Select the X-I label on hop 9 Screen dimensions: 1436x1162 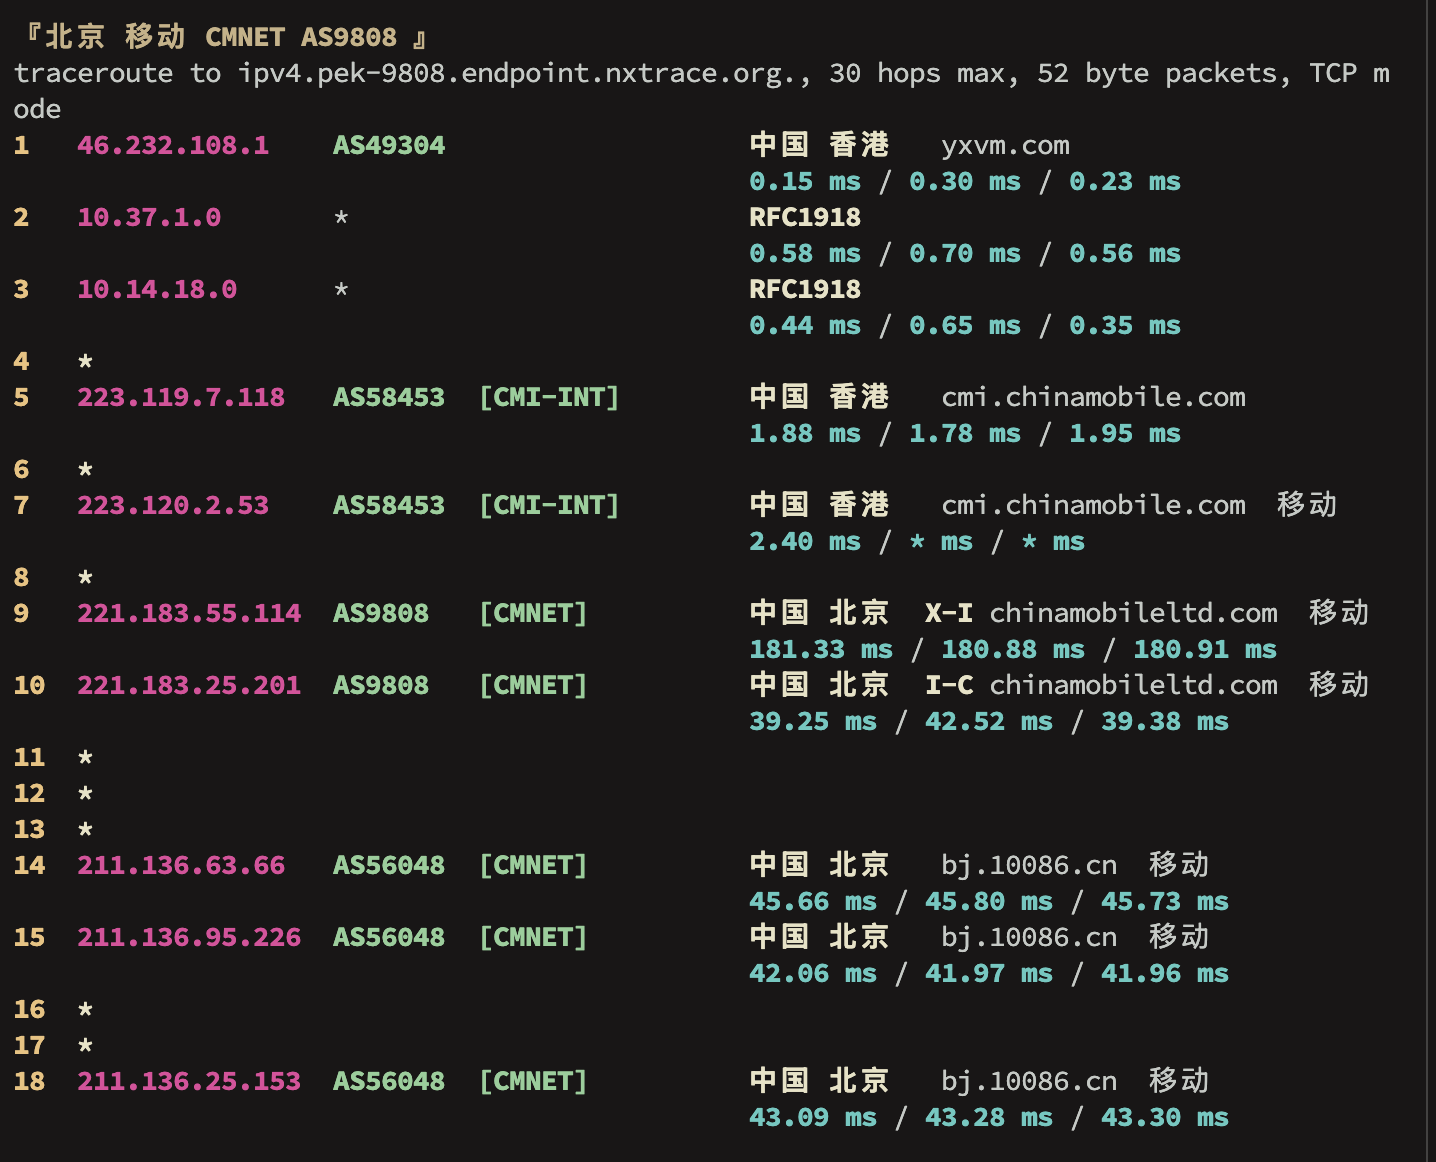(x=949, y=613)
